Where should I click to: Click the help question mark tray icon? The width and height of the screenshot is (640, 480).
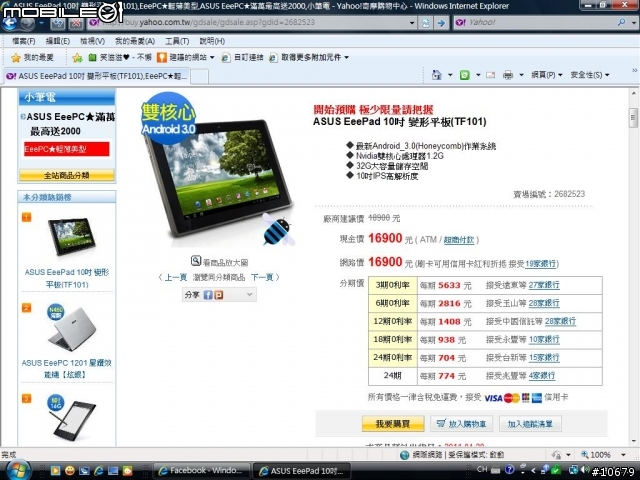coord(509,469)
